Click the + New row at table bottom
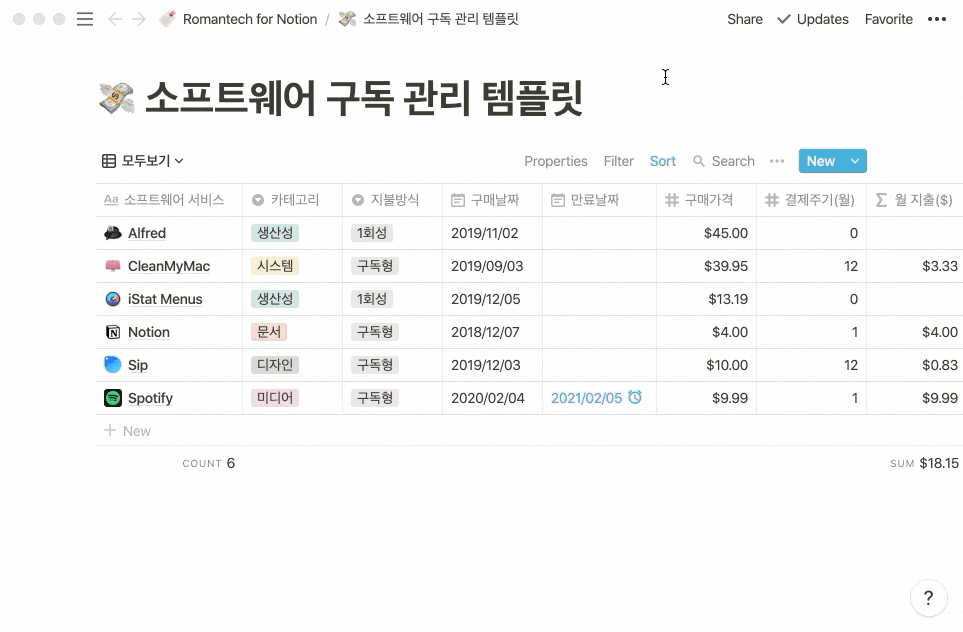Viewport: 963px width, 632px height. 529,431
